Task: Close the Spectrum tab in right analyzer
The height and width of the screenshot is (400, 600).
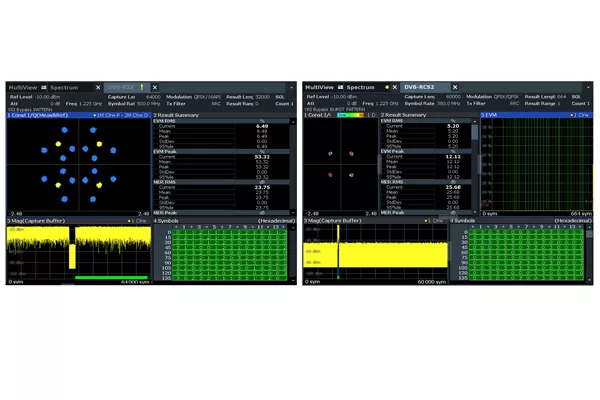Action: click(395, 87)
